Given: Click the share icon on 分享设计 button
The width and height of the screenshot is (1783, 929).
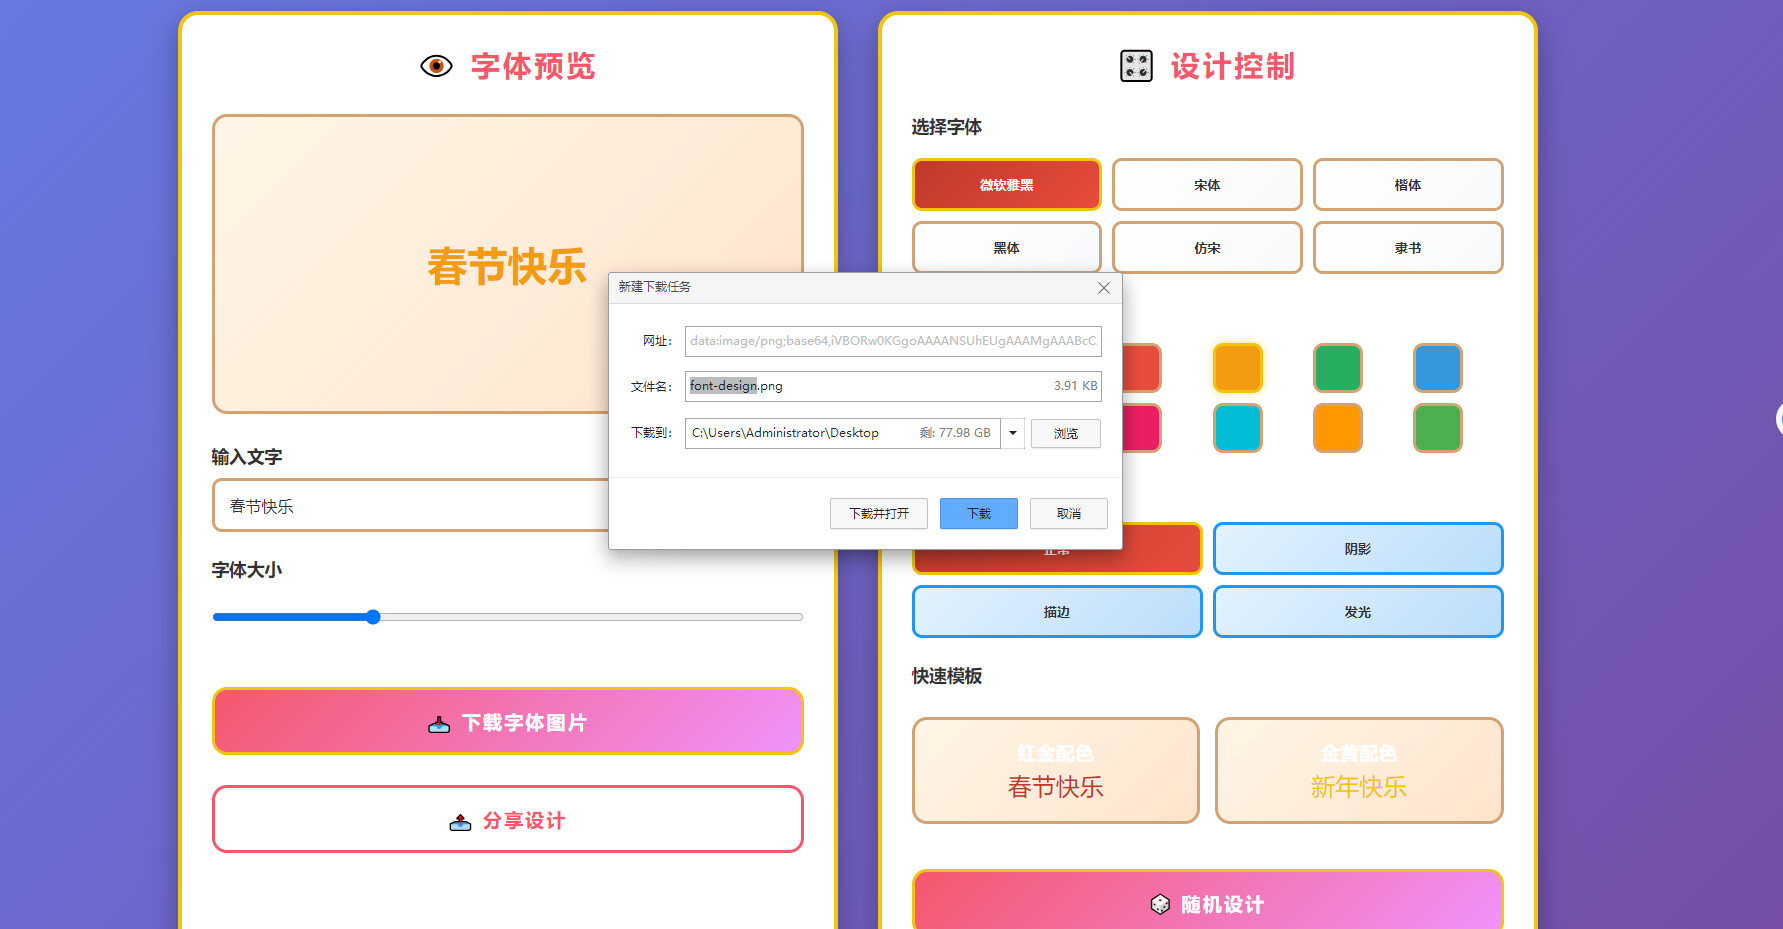Looking at the screenshot, I should (460, 822).
